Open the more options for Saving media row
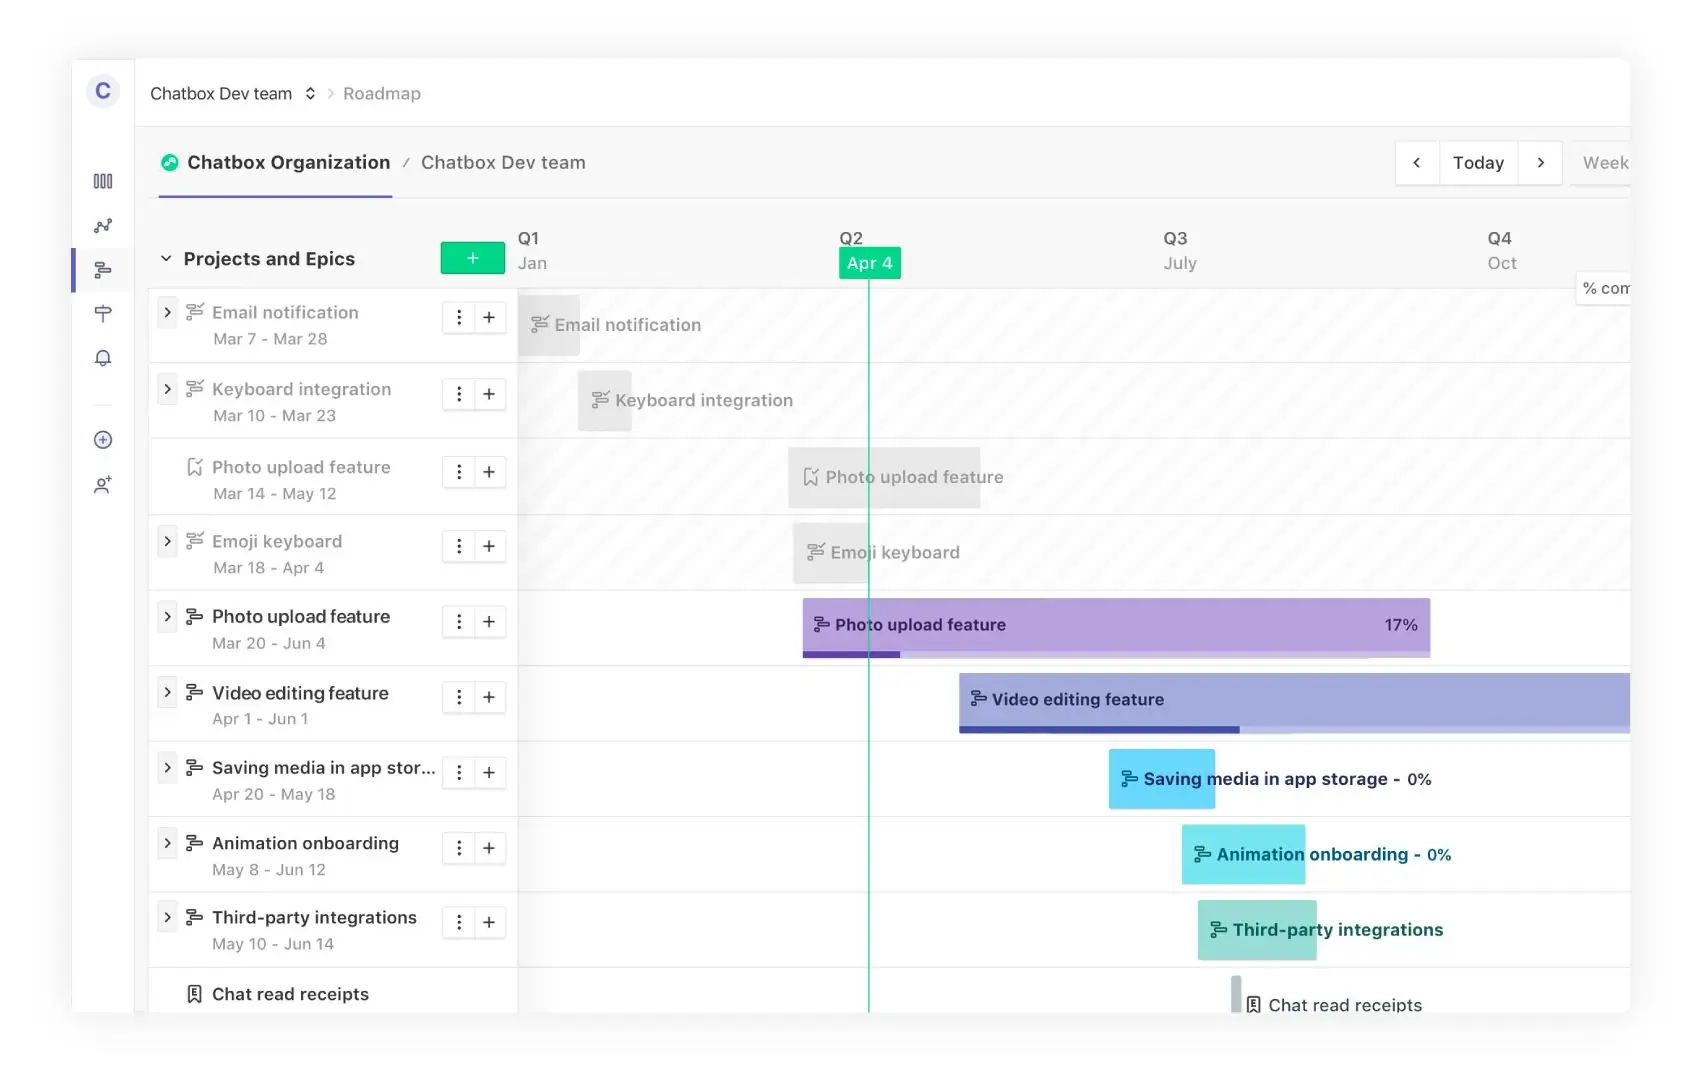The height and width of the screenshot is (1070, 1700). pyautogui.click(x=459, y=772)
